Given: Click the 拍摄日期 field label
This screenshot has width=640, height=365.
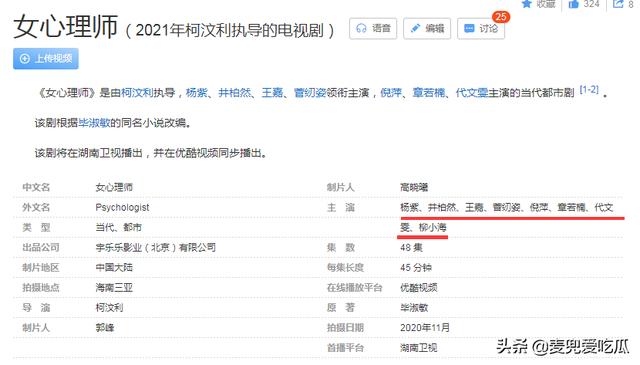Looking at the screenshot, I should [345, 327].
